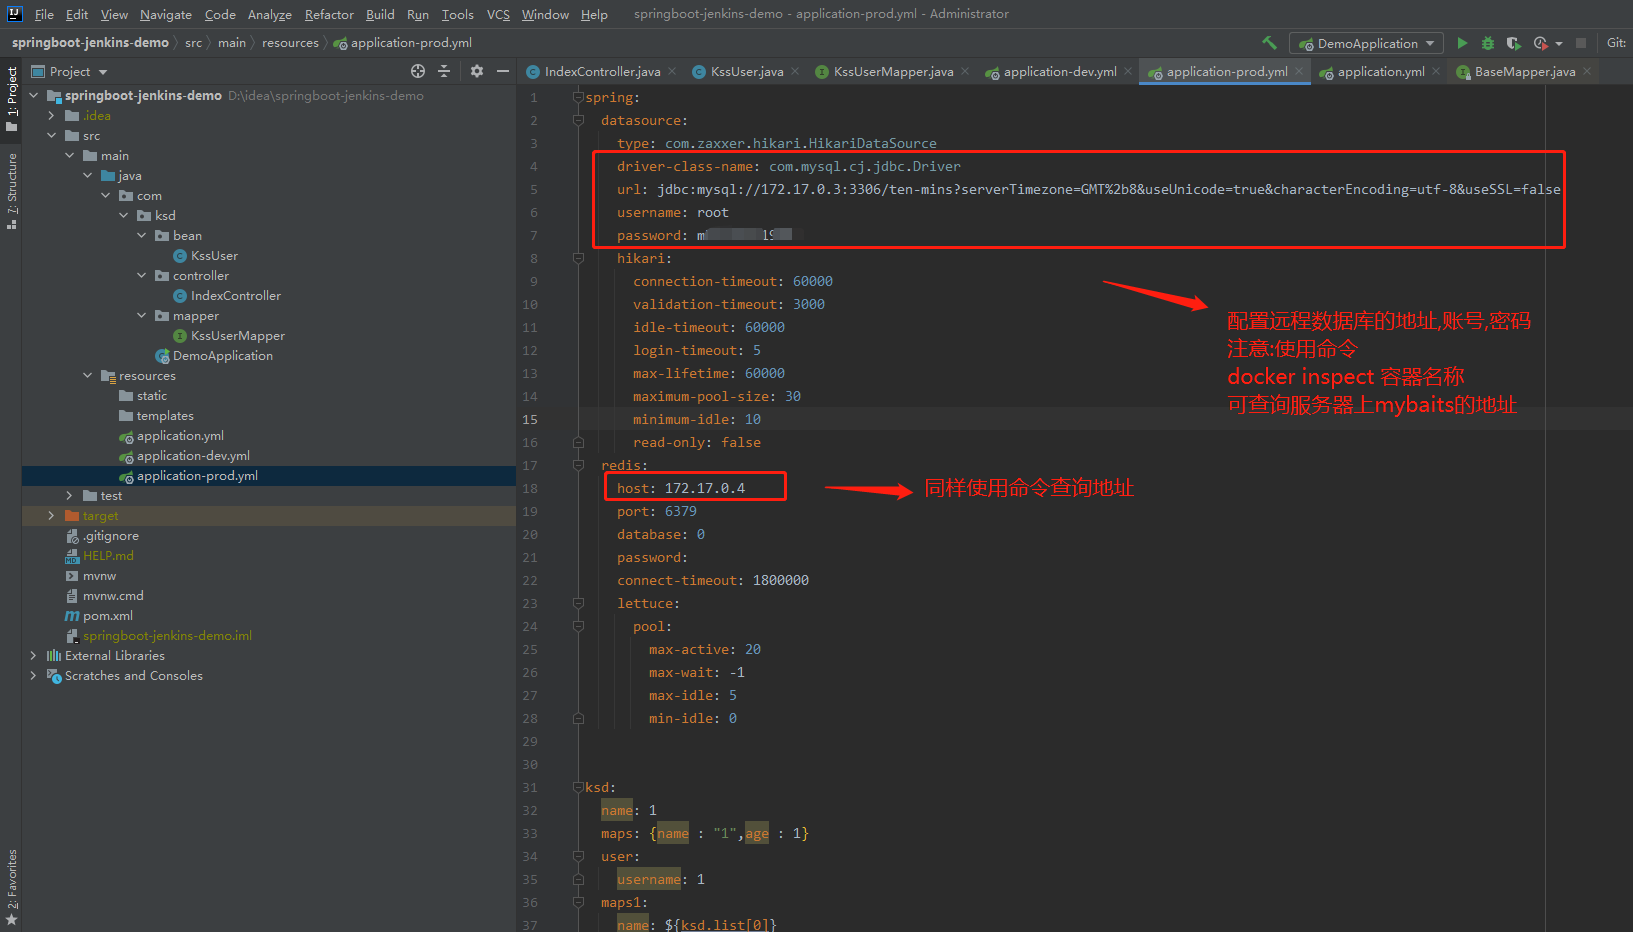This screenshot has width=1633, height=932.
Task: Open the VCS menu
Action: point(498,14)
